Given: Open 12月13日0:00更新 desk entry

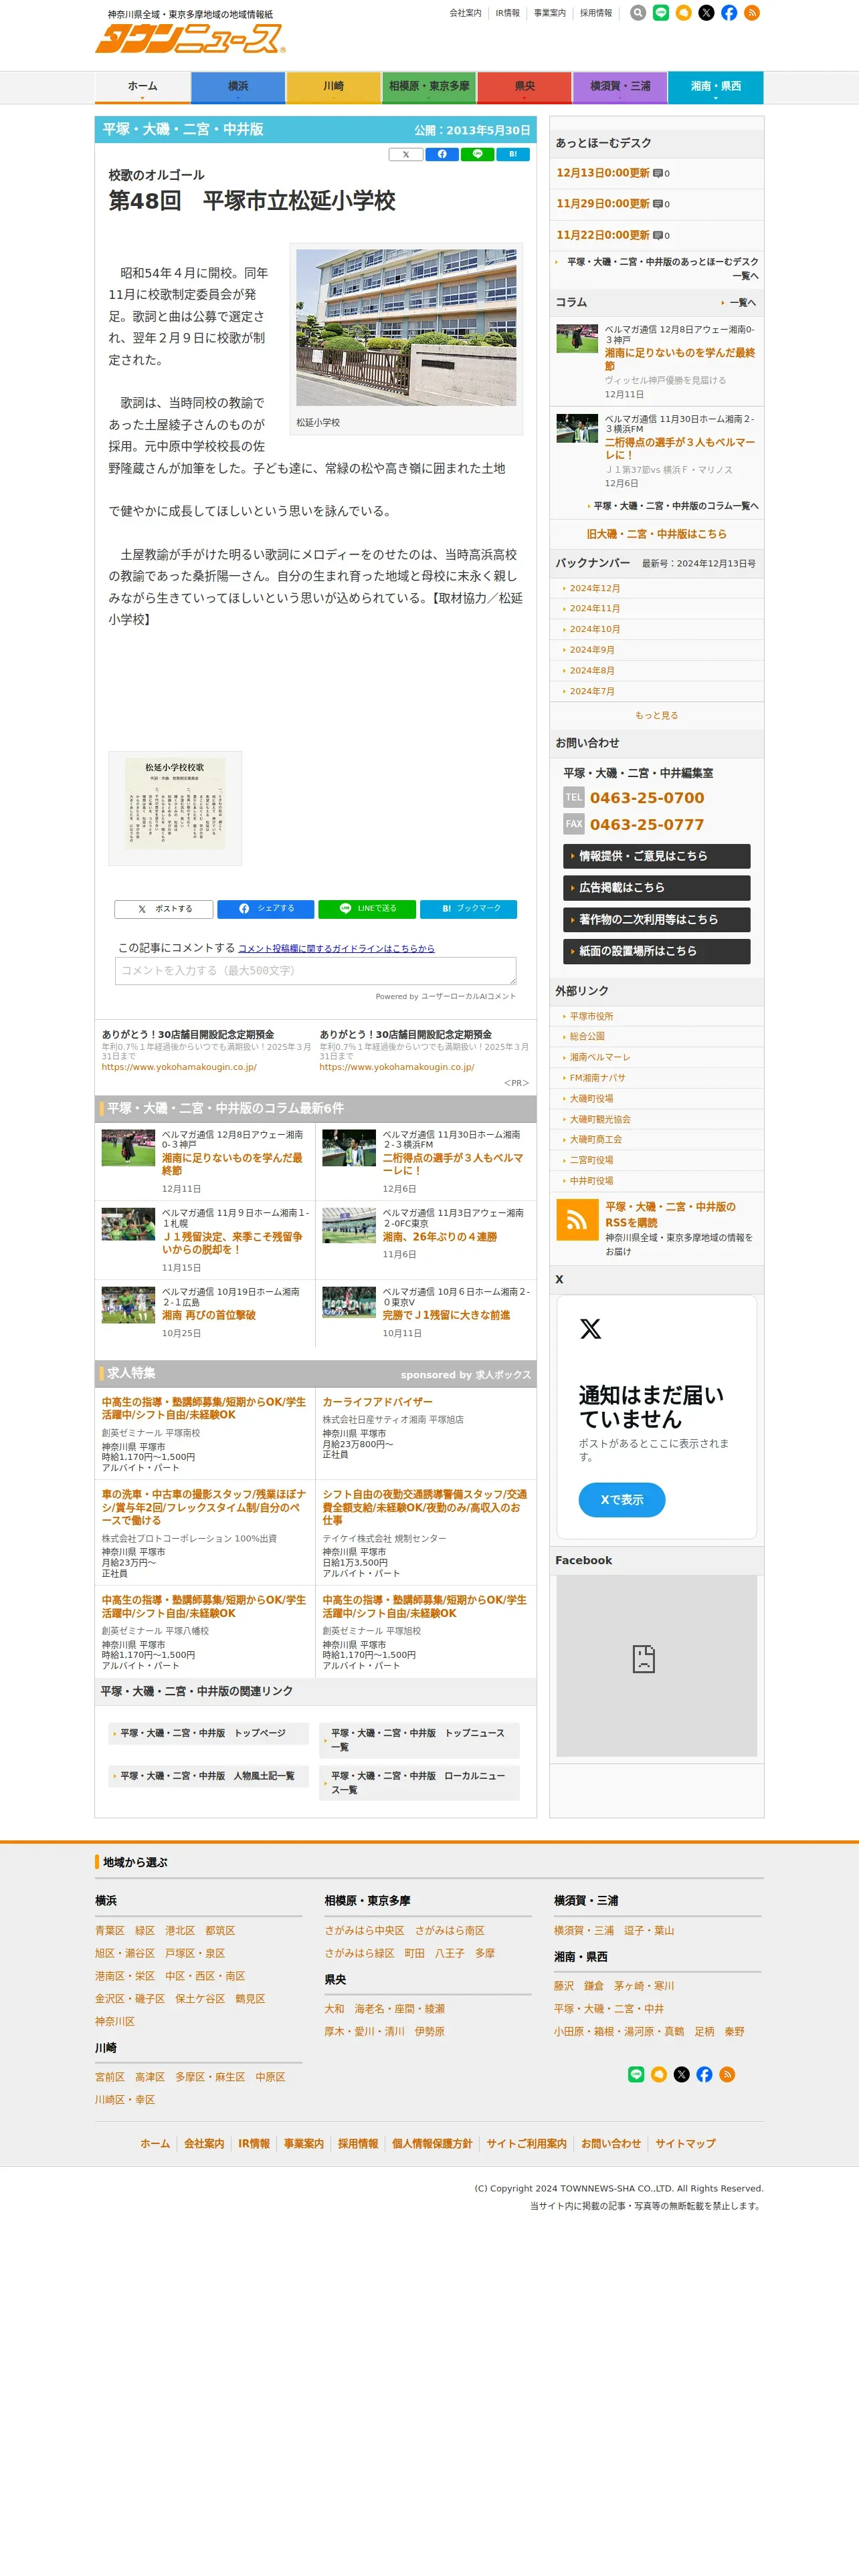Looking at the screenshot, I should (x=603, y=173).
